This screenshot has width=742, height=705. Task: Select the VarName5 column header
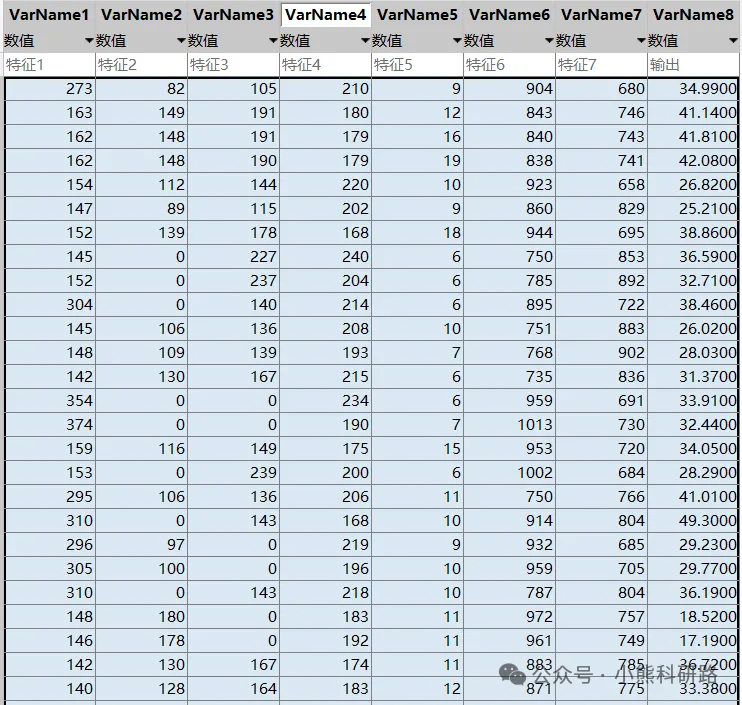tap(417, 15)
